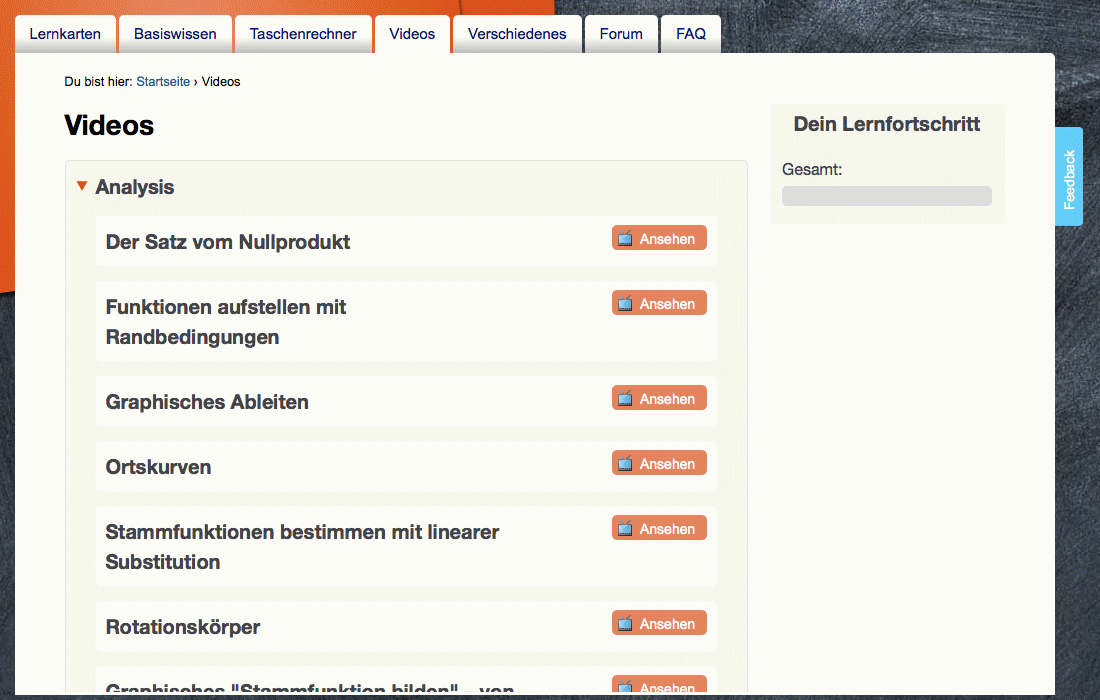Go to the Verschiedenes tab
Image resolution: width=1100 pixels, height=700 pixels.
(x=517, y=34)
